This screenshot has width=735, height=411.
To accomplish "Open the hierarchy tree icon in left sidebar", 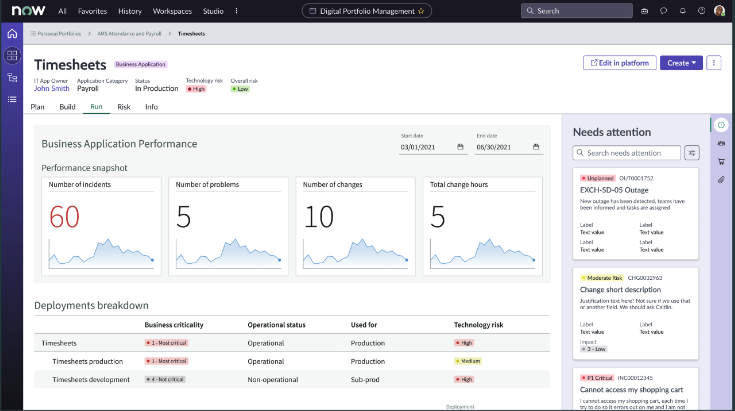I will pyautogui.click(x=12, y=77).
